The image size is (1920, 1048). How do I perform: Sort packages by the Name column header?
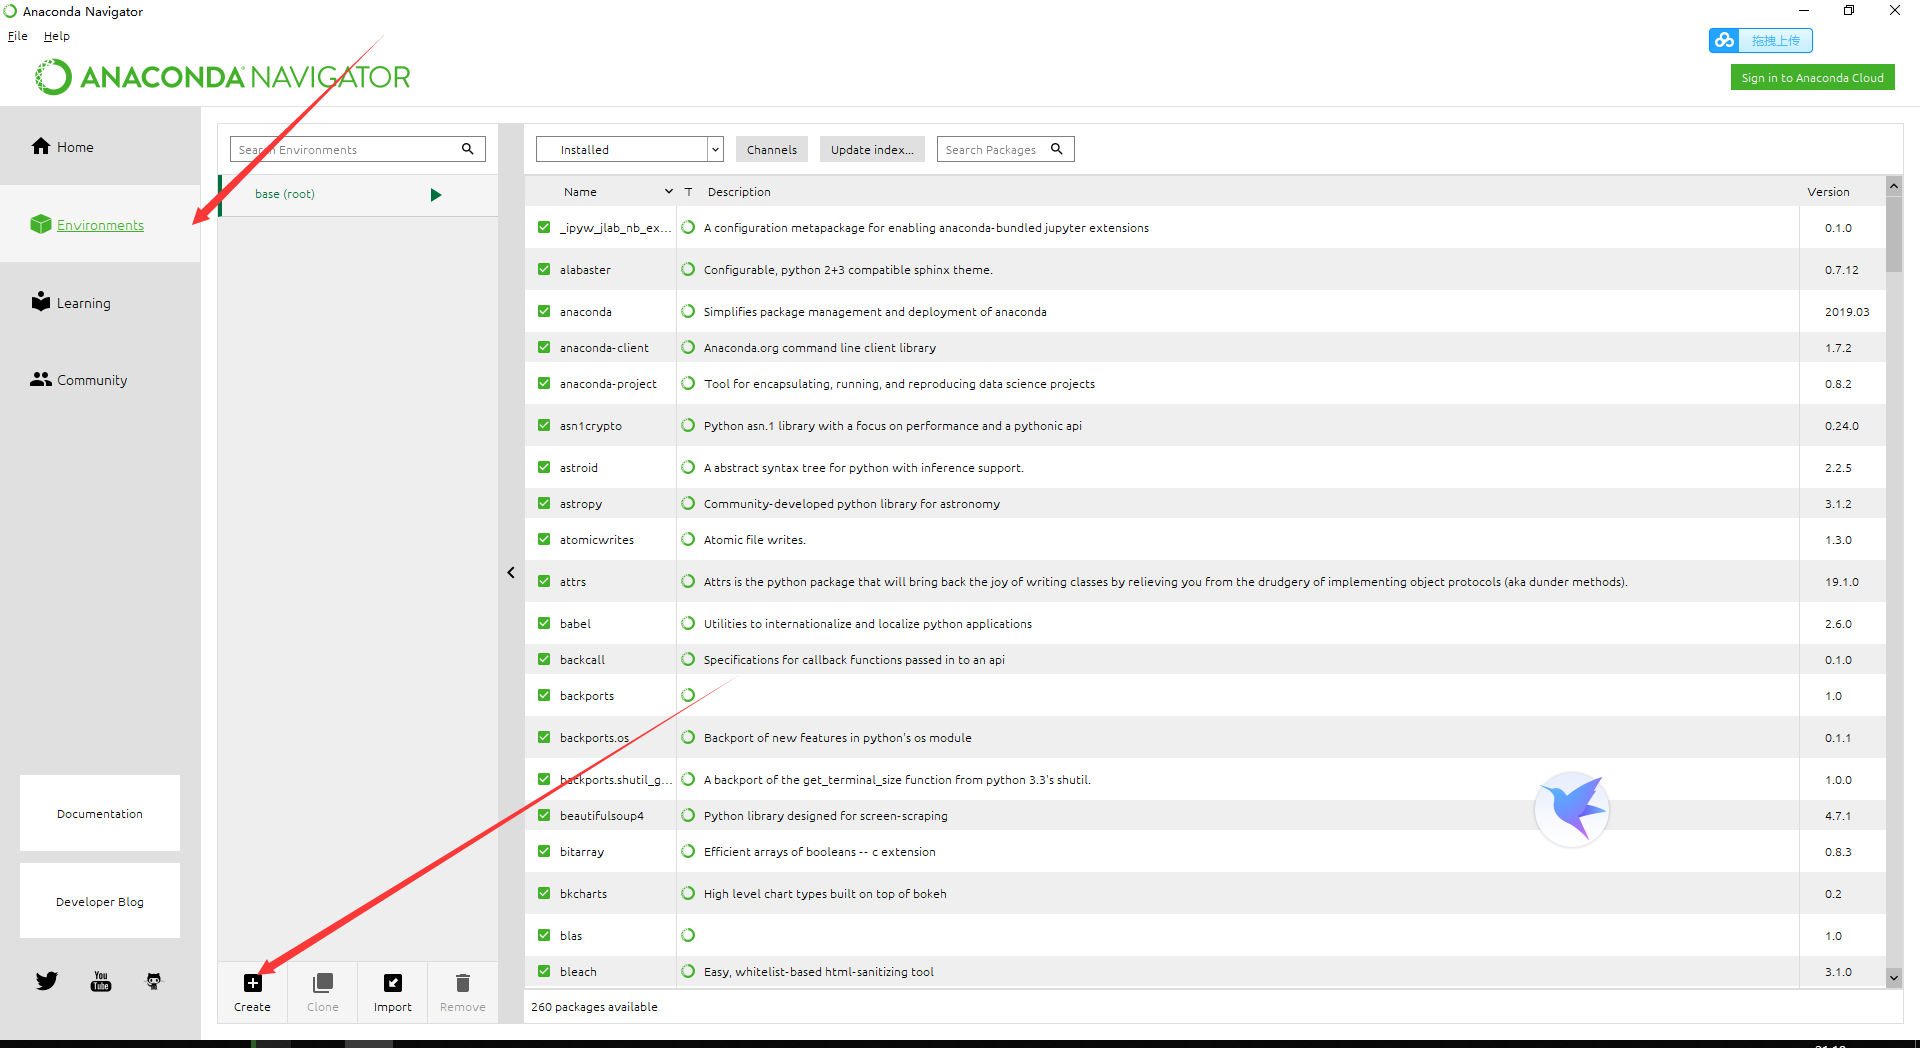point(580,192)
